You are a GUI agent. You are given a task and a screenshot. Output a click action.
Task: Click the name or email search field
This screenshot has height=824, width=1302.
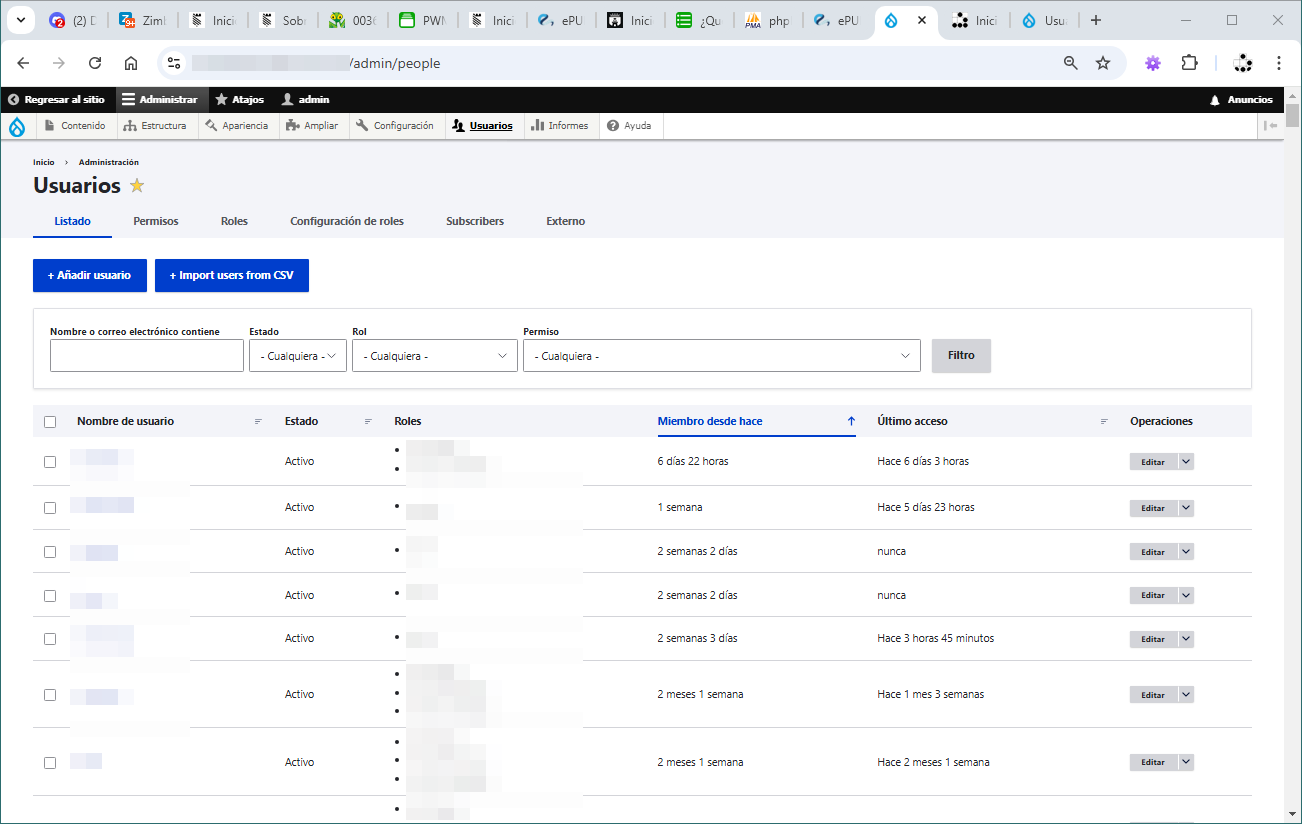[147, 356]
